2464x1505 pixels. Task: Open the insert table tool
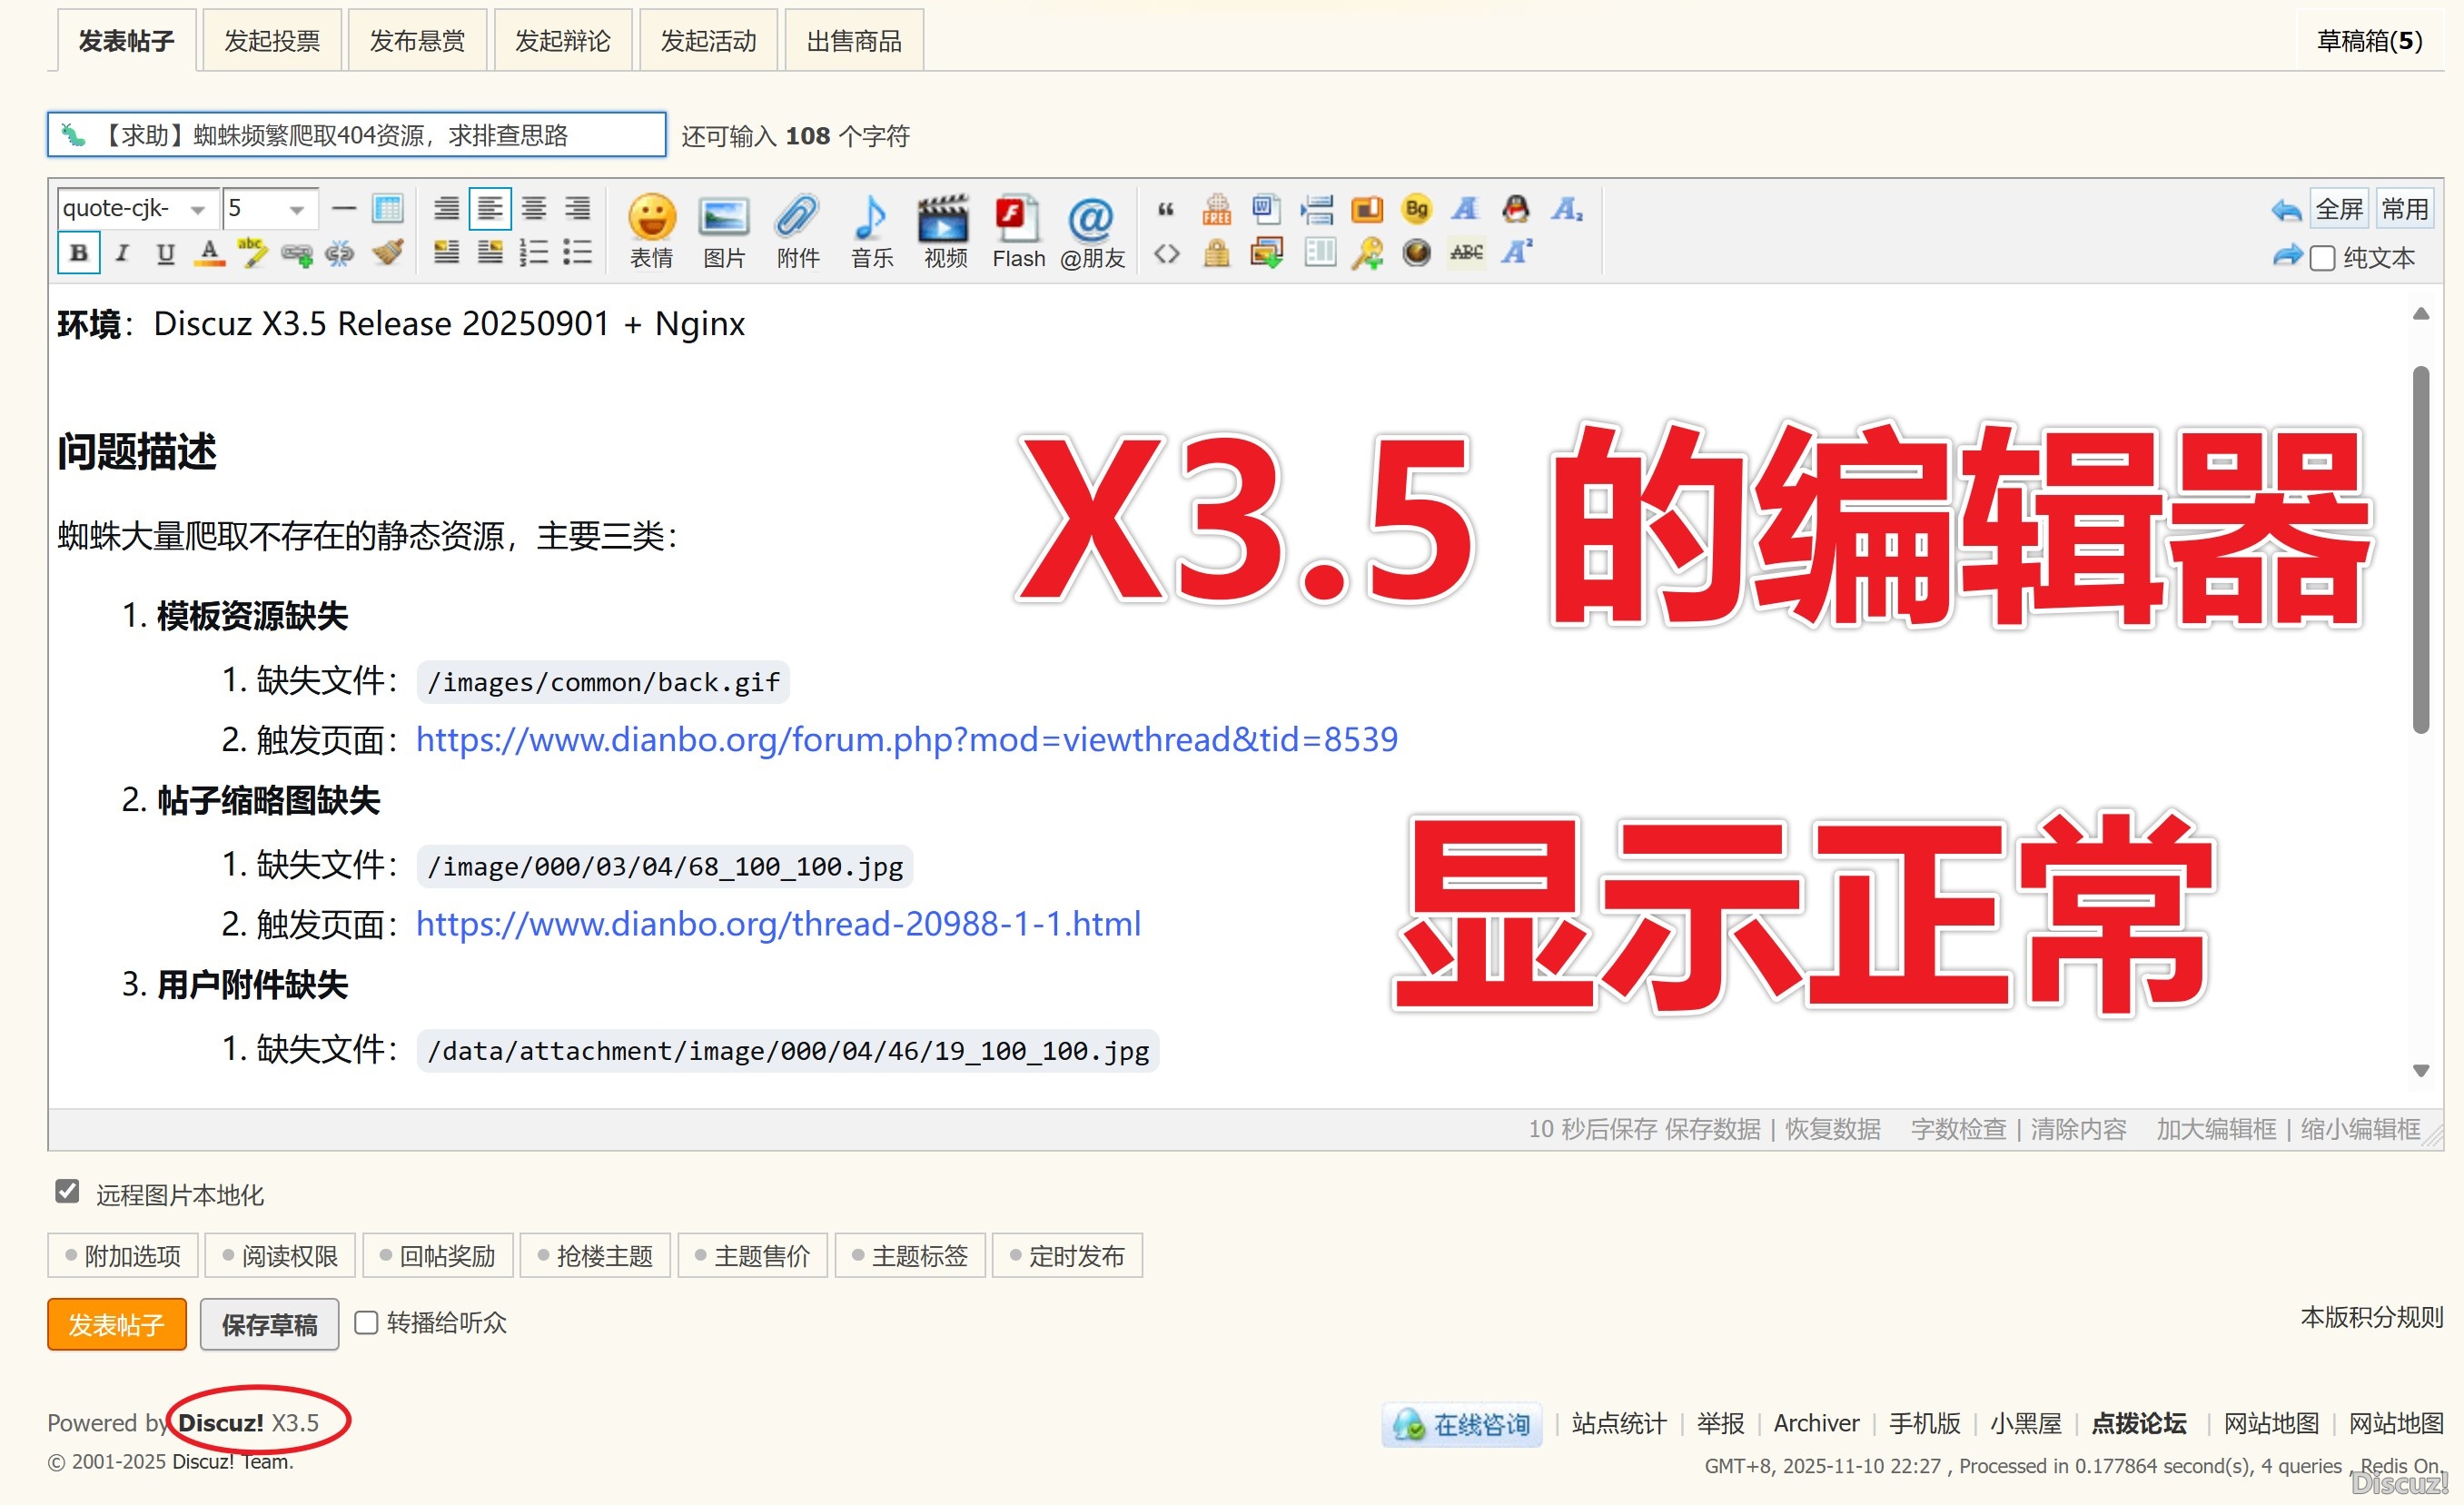pos(388,207)
